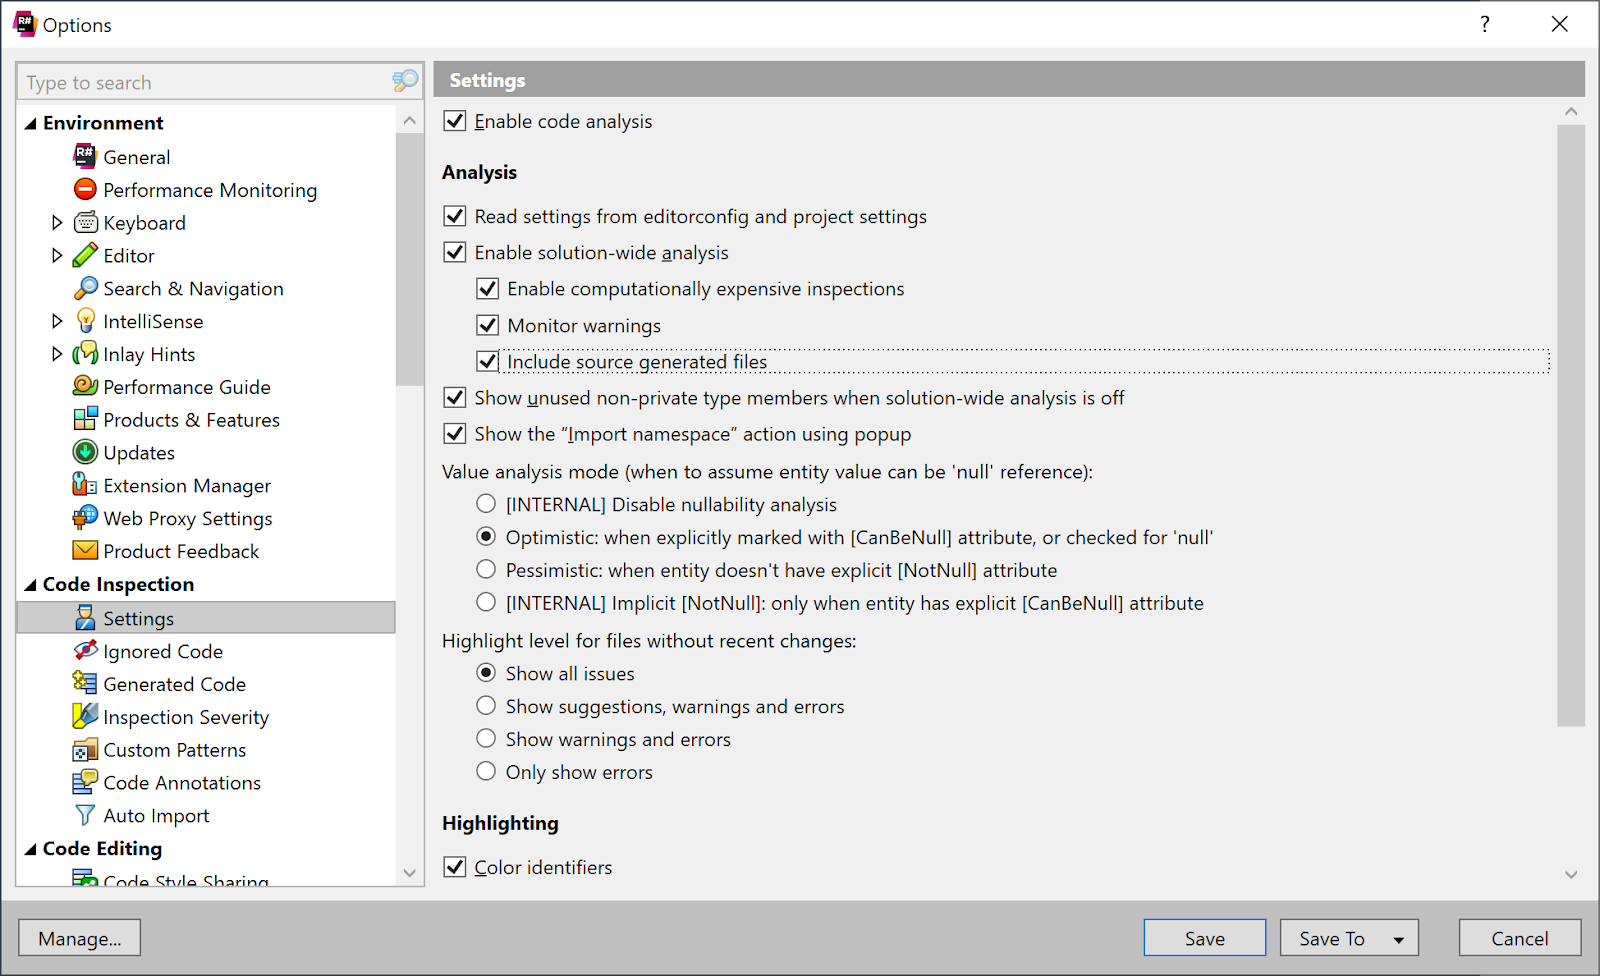The width and height of the screenshot is (1600, 976).
Task: Click the Product Feedback envelope icon
Action: 85,551
